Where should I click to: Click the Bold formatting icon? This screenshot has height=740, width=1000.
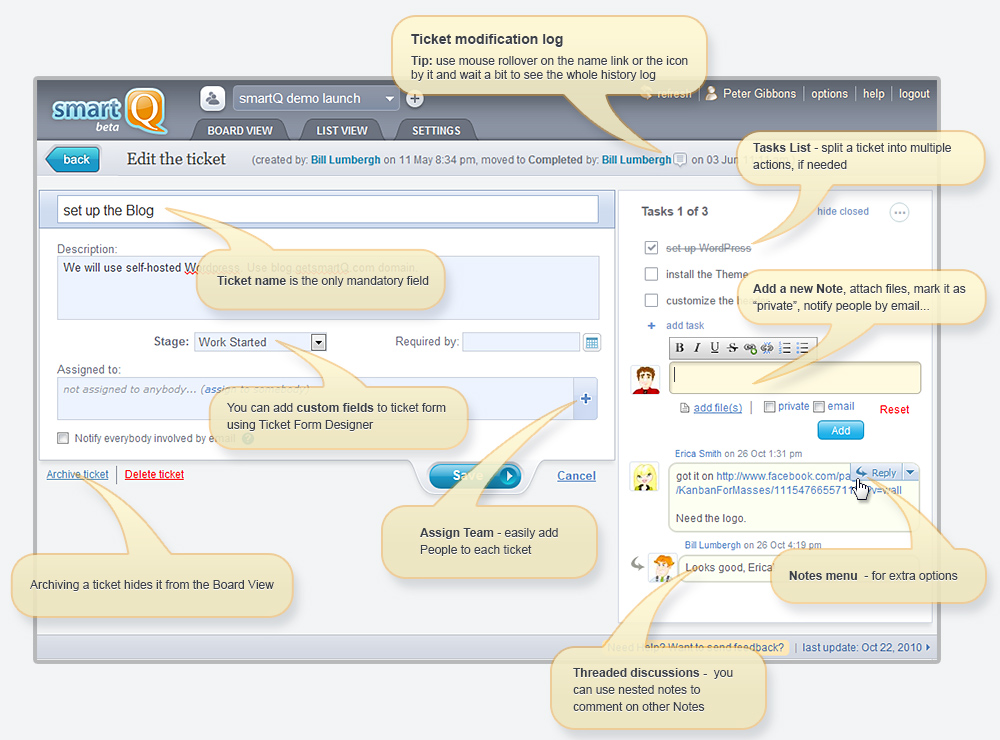tap(680, 348)
